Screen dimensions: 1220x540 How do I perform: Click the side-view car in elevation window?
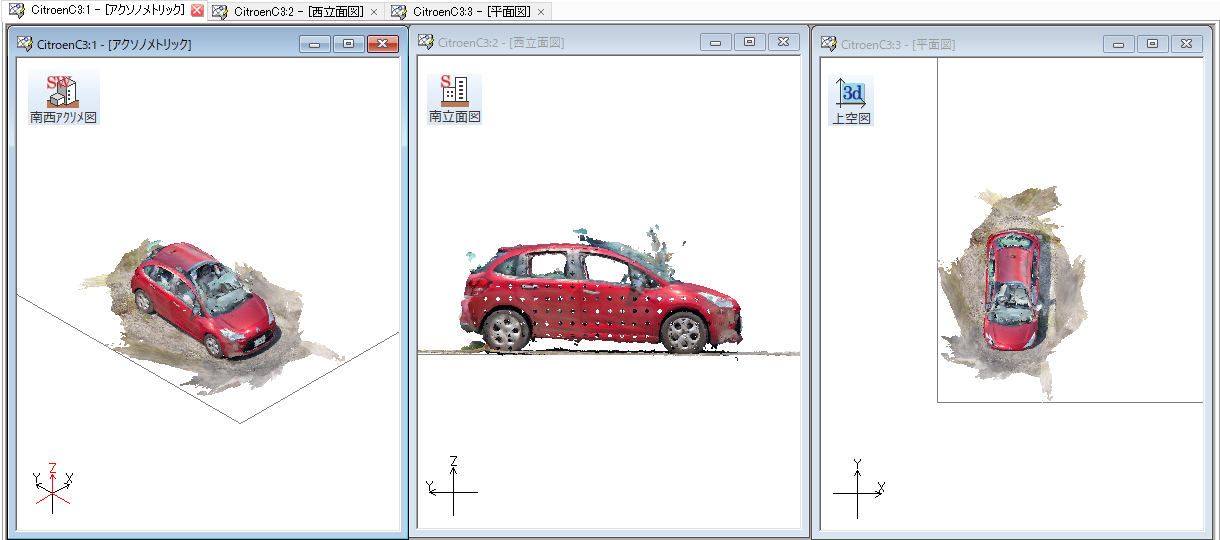coord(600,297)
